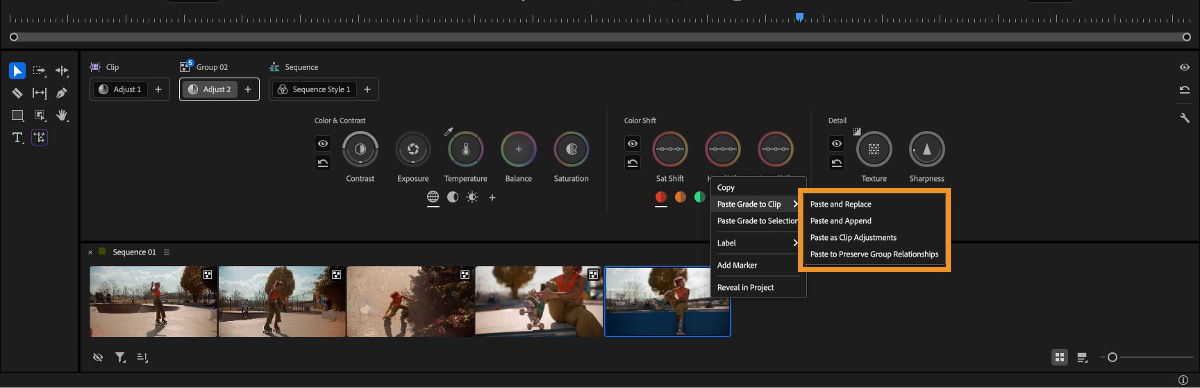Select the marquee selection tool beside Rectangle

click(40, 115)
